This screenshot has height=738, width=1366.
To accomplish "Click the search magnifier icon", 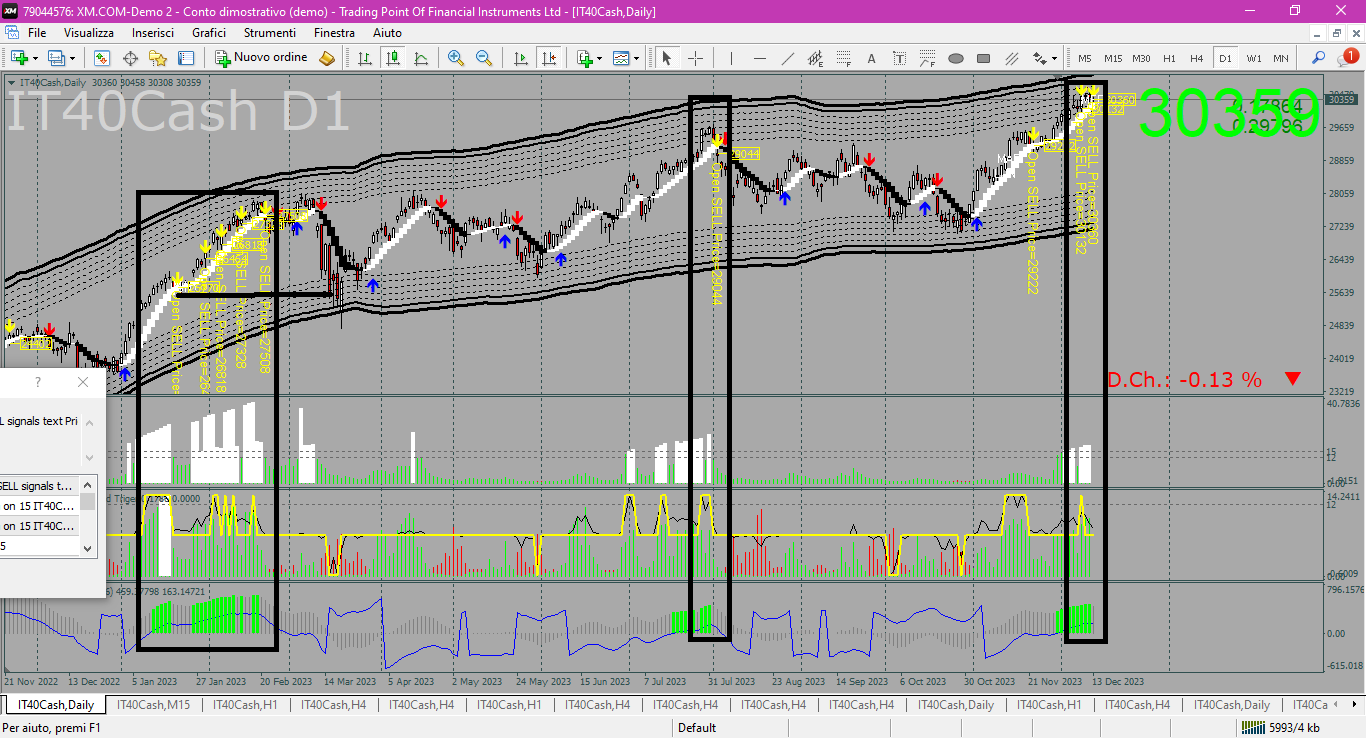I will [1319, 58].
